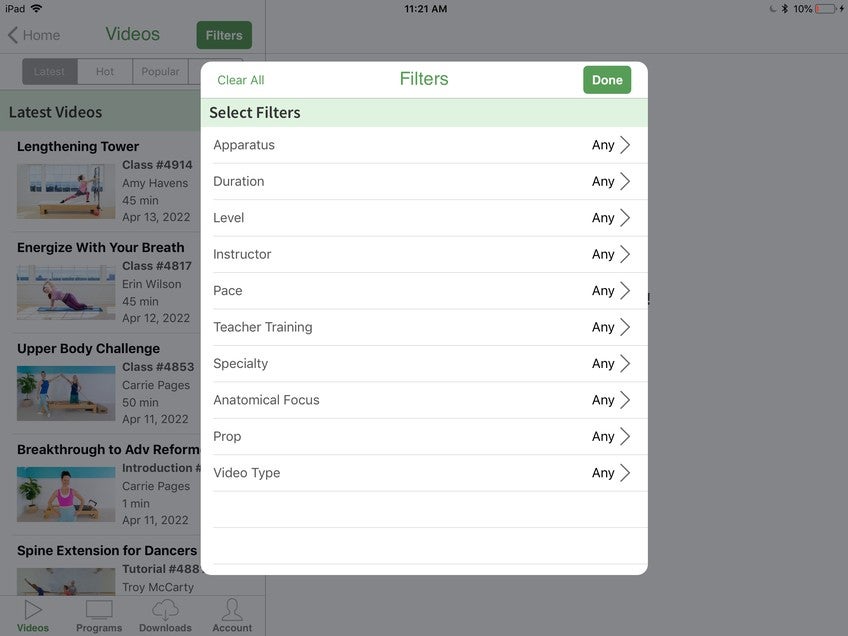Switch to the Popular segment
The height and width of the screenshot is (636, 848).
point(160,72)
